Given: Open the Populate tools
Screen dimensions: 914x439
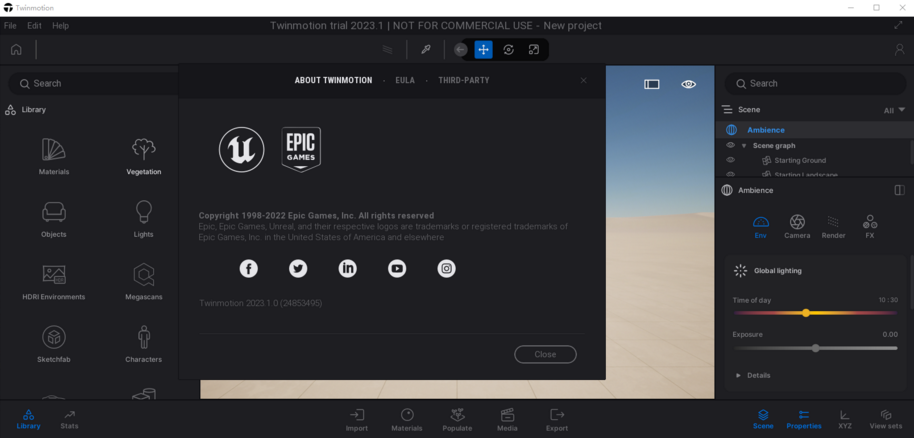Looking at the screenshot, I should (x=457, y=420).
